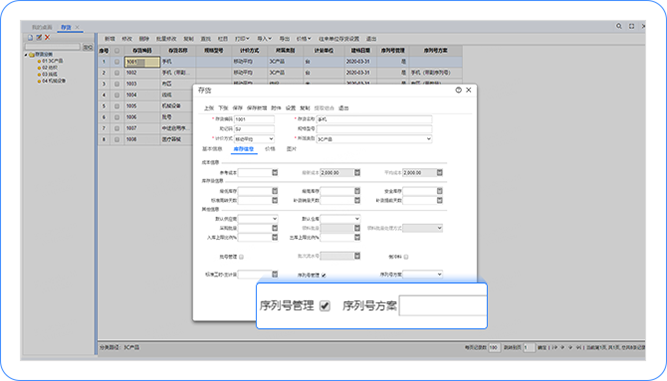Viewport: 667px width, 381px height.
Task: Open calculator beside 最新成本 field
Action: pos(357,173)
